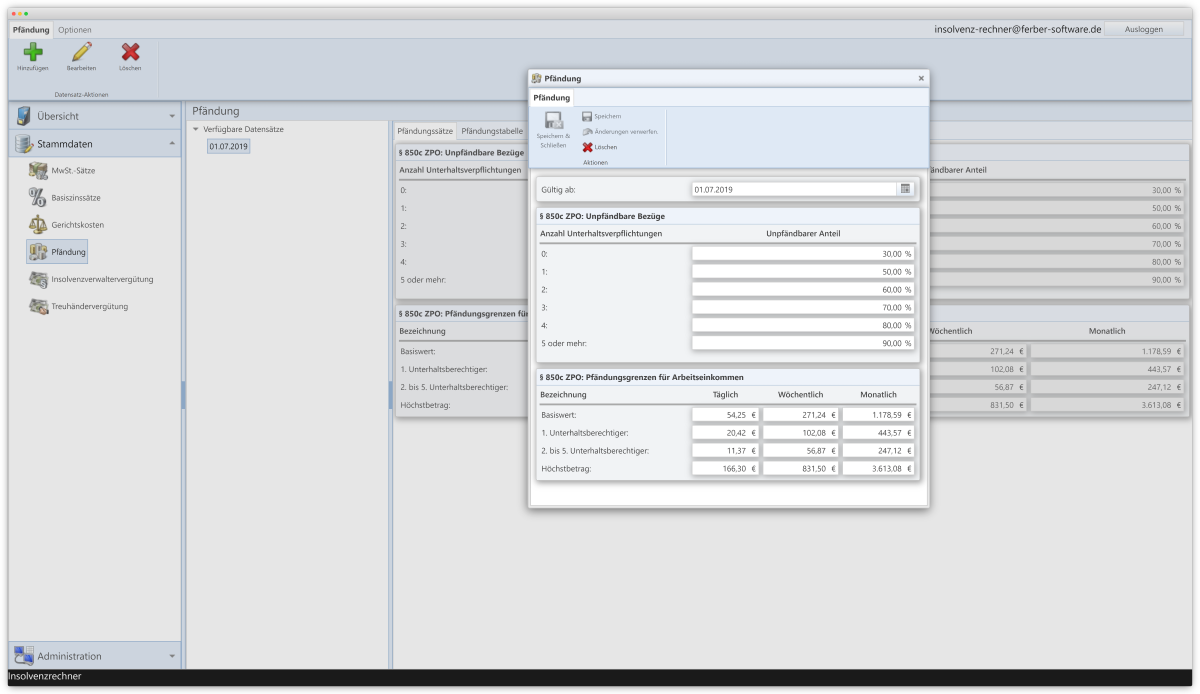Collapse the Stammdaten navigation section
1200x694 pixels.
(x=172, y=143)
